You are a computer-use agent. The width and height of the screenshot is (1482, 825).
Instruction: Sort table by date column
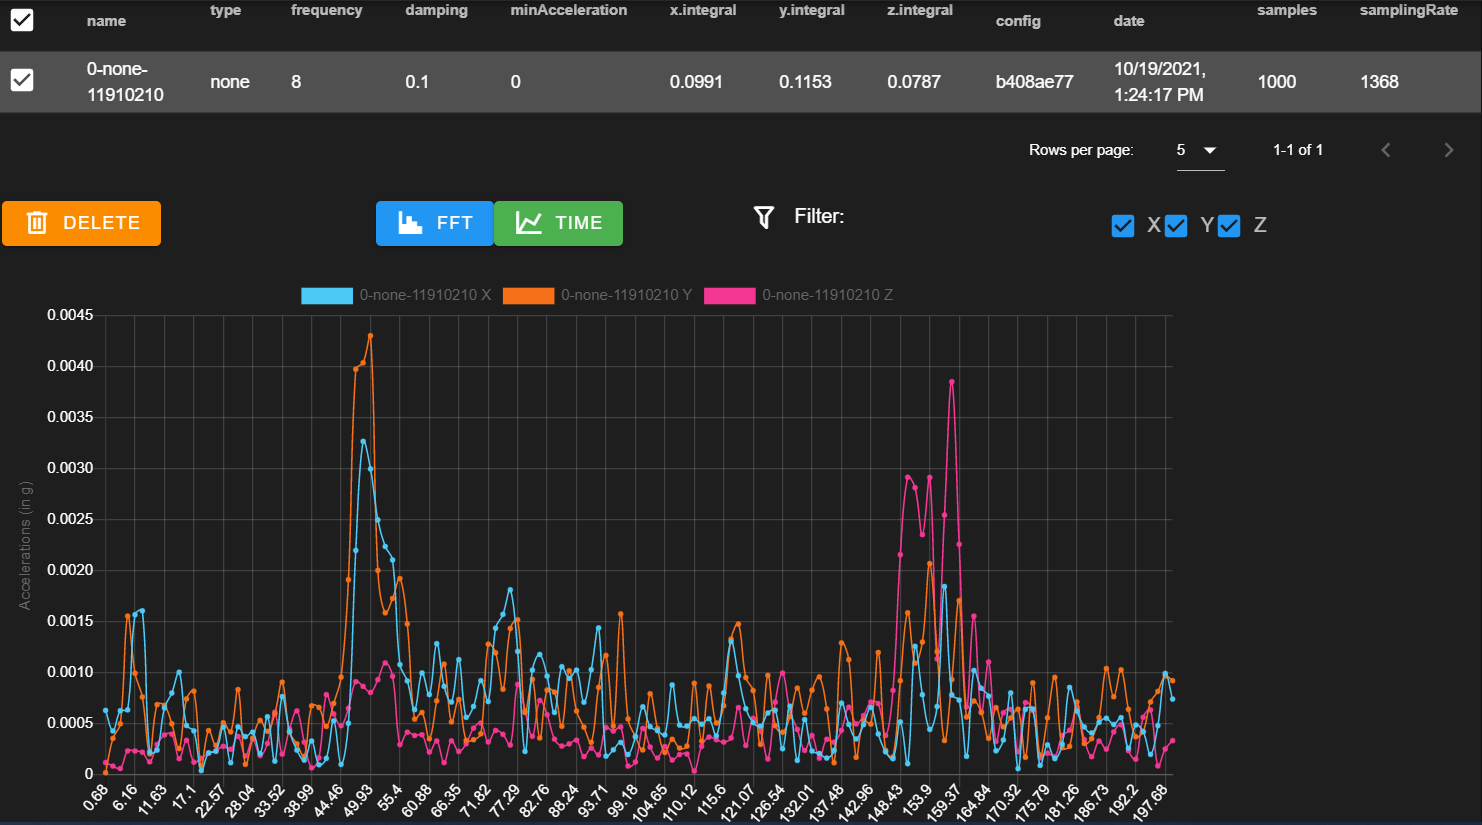(x=1129, y=21)
